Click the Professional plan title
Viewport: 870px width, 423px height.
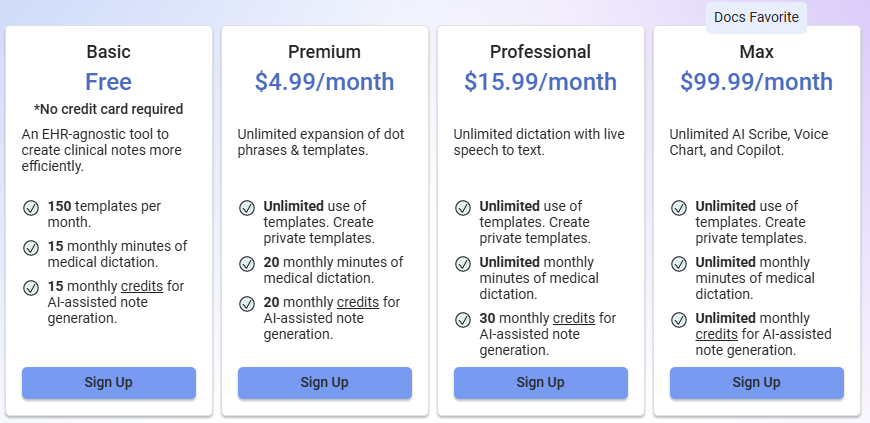tap(540, 52)
